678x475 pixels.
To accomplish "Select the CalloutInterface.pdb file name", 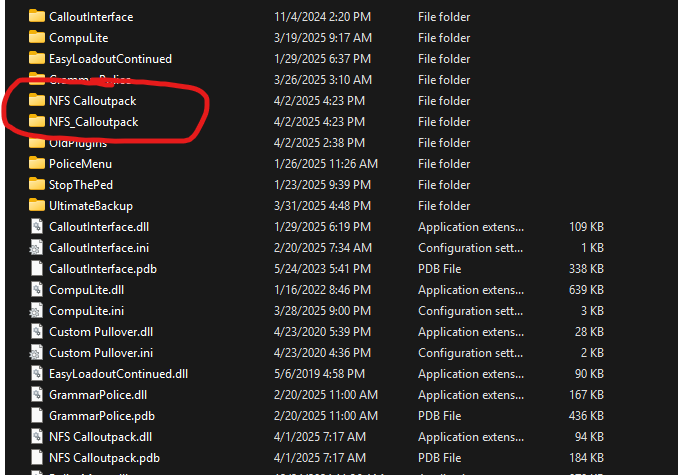I will tap(101, 268).
